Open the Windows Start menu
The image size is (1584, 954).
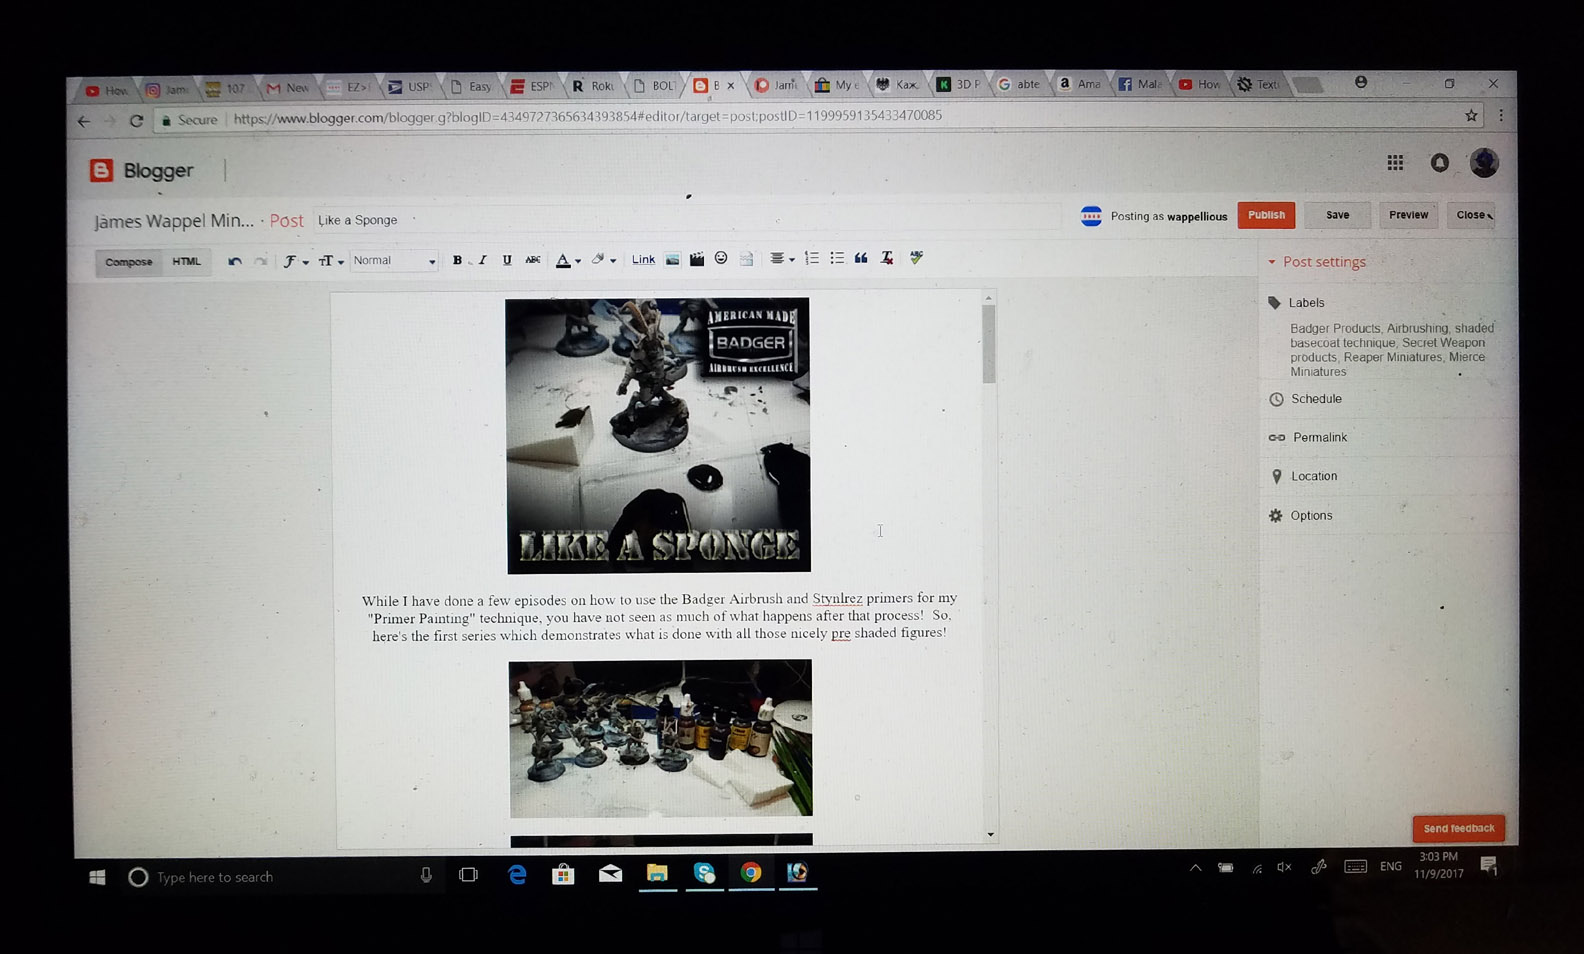tap(97, 877)
